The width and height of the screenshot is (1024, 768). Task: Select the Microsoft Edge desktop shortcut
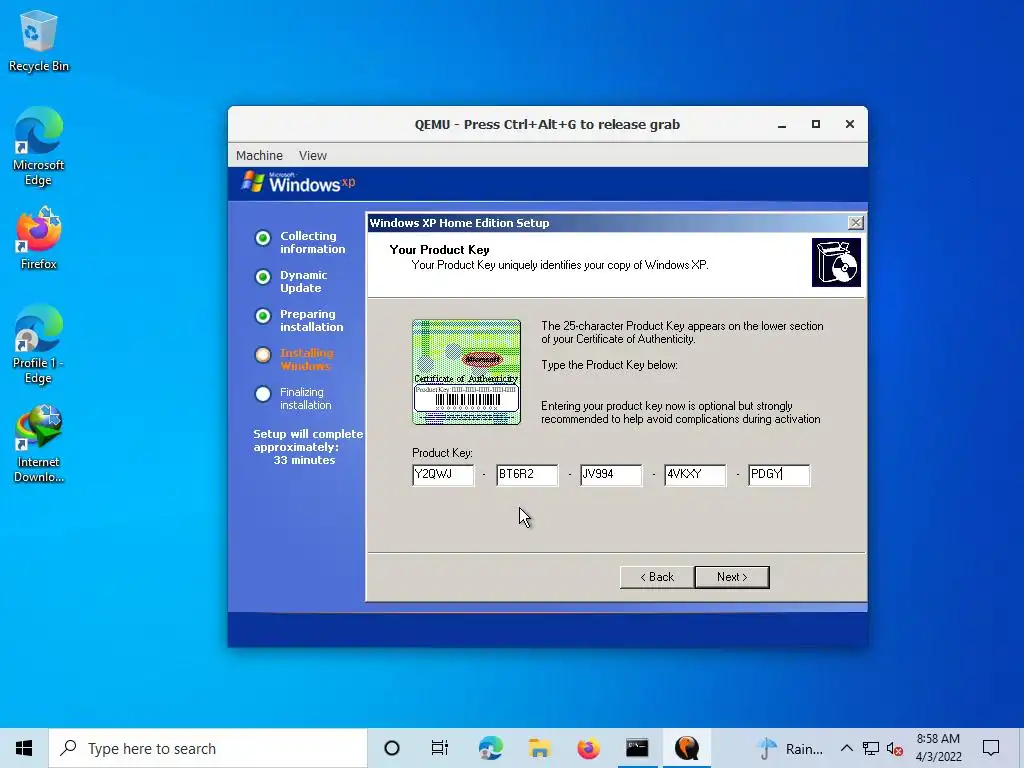39,148
